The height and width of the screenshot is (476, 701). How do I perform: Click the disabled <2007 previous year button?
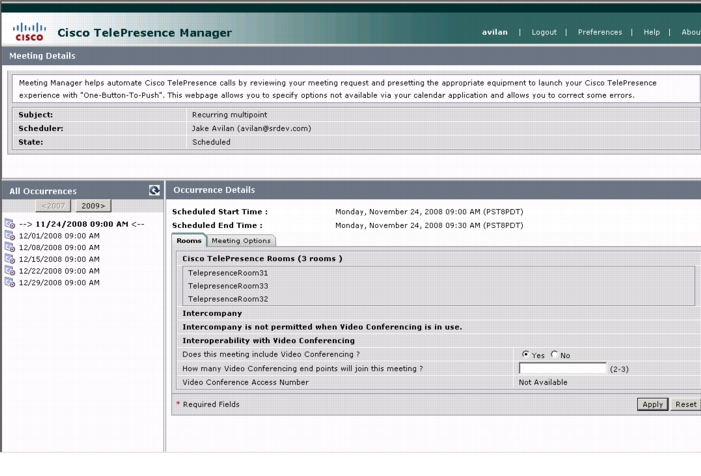pos(53,206)
